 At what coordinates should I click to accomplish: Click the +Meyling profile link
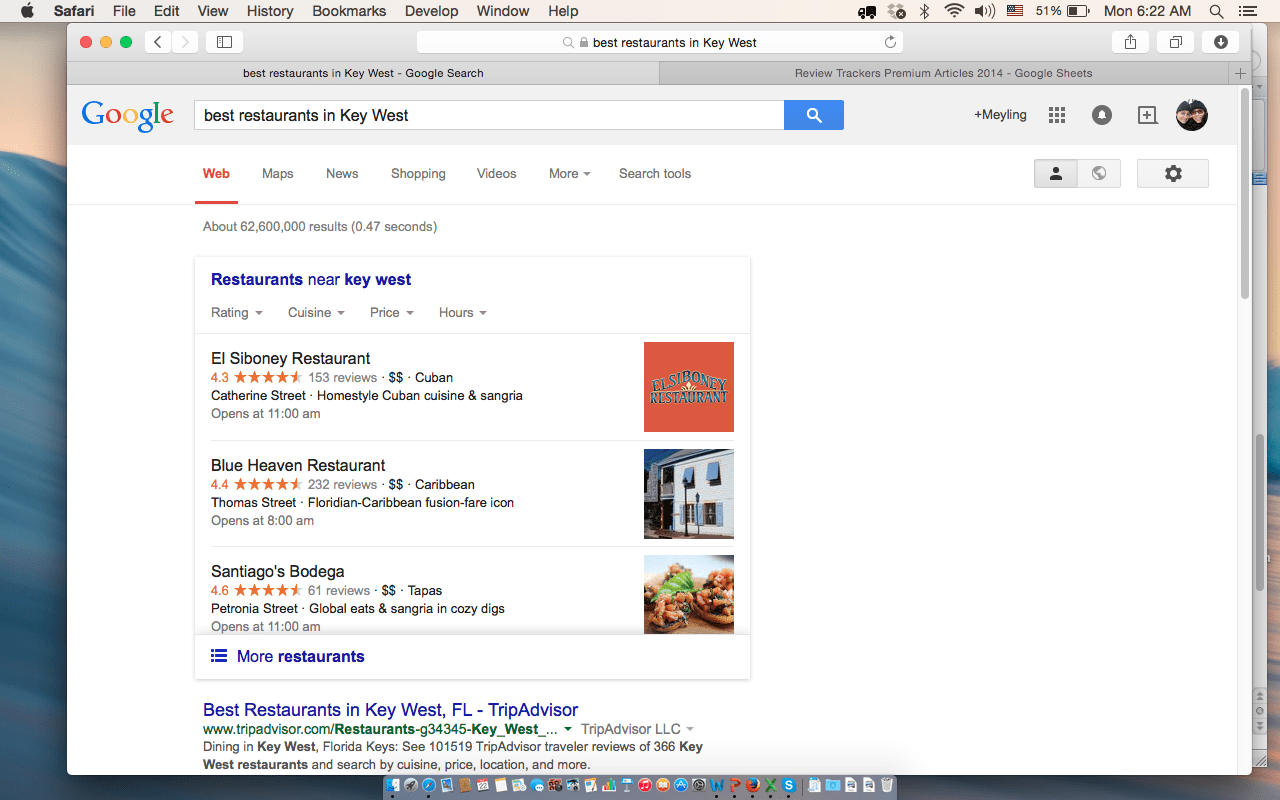1000,115
